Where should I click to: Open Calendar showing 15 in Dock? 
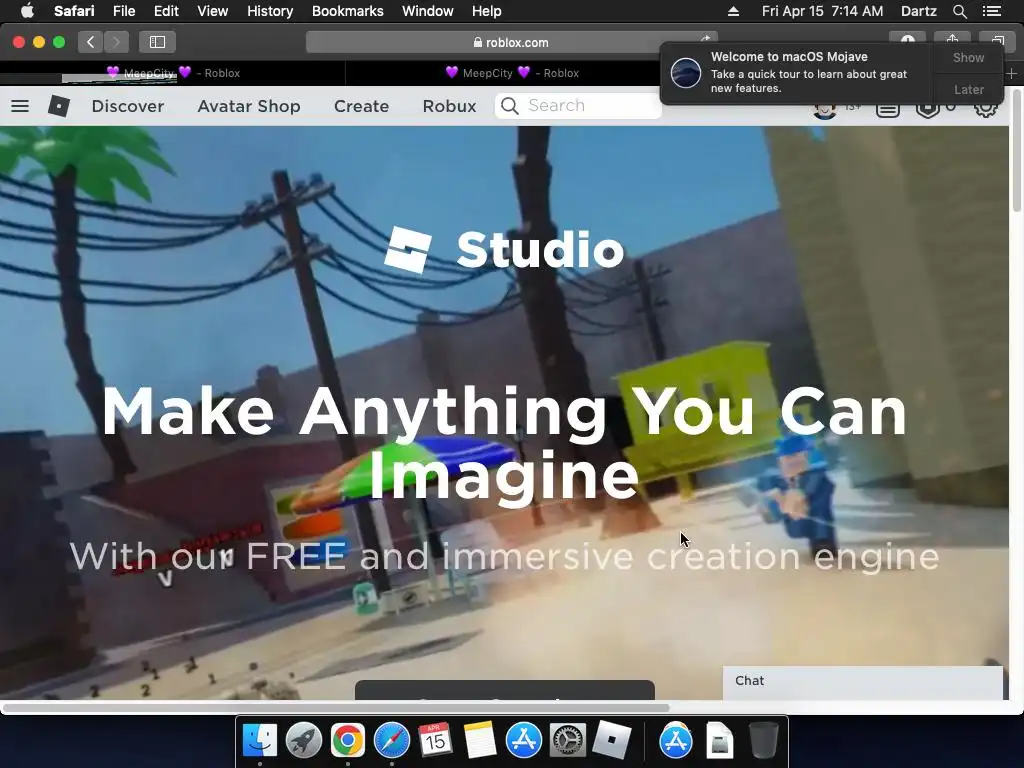pyautogui.click(x=436, y=741)
